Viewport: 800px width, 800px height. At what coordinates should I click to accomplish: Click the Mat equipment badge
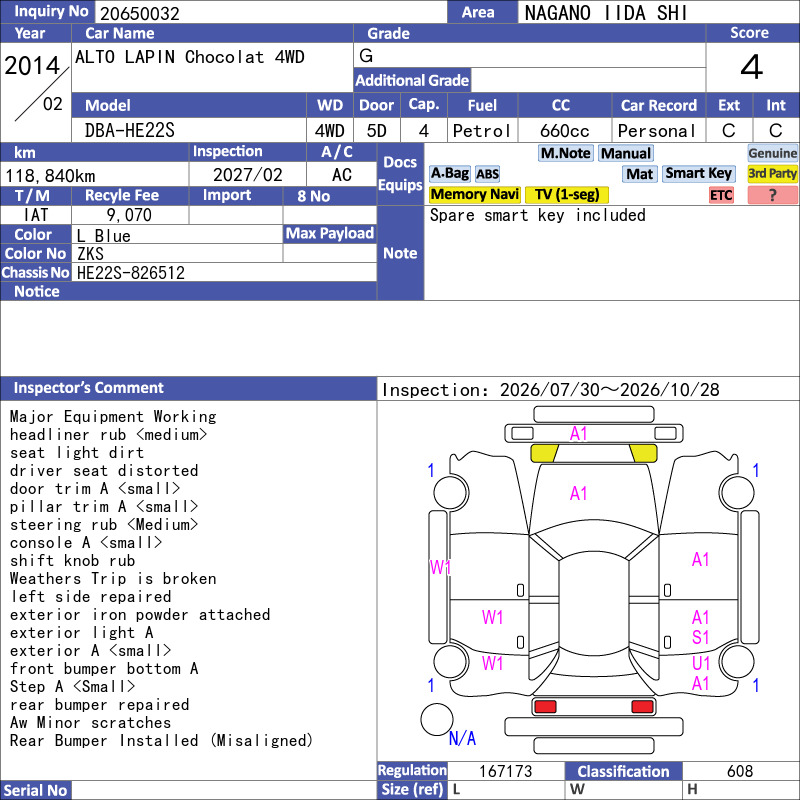(x=639, y=174)
